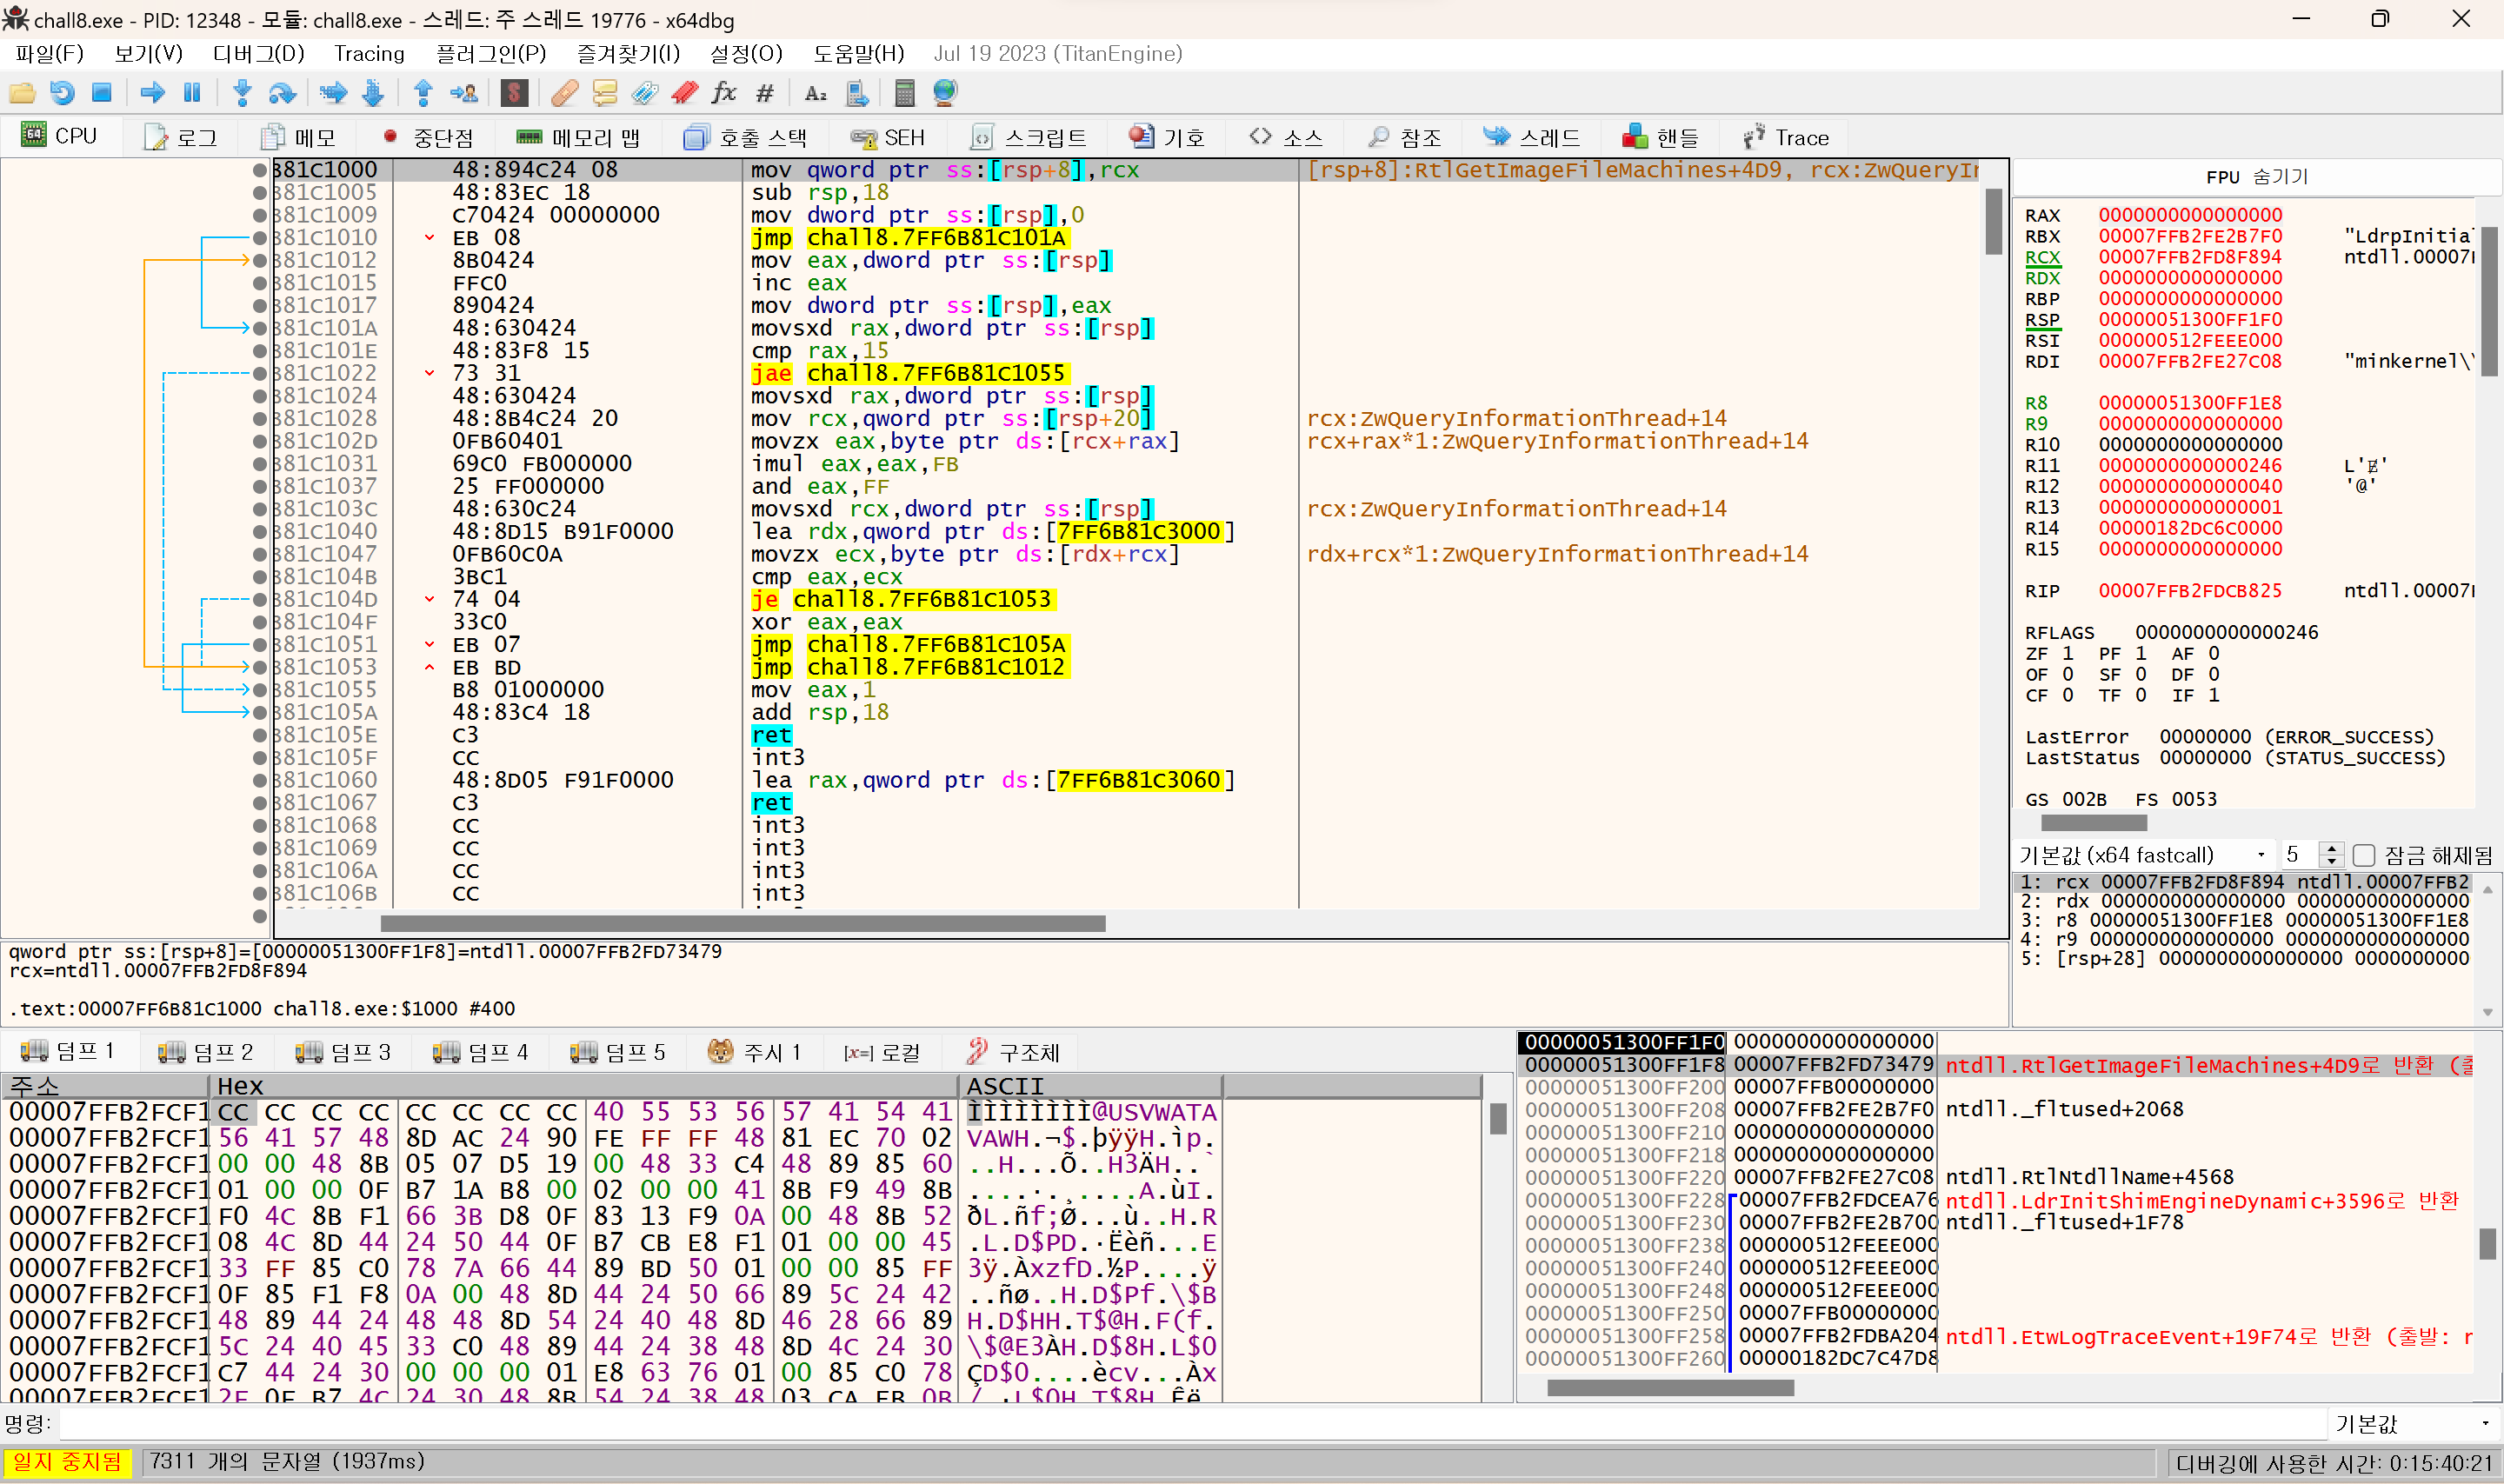Toggle the 잠금 해제됨 checkbox

click(2364, 855)
